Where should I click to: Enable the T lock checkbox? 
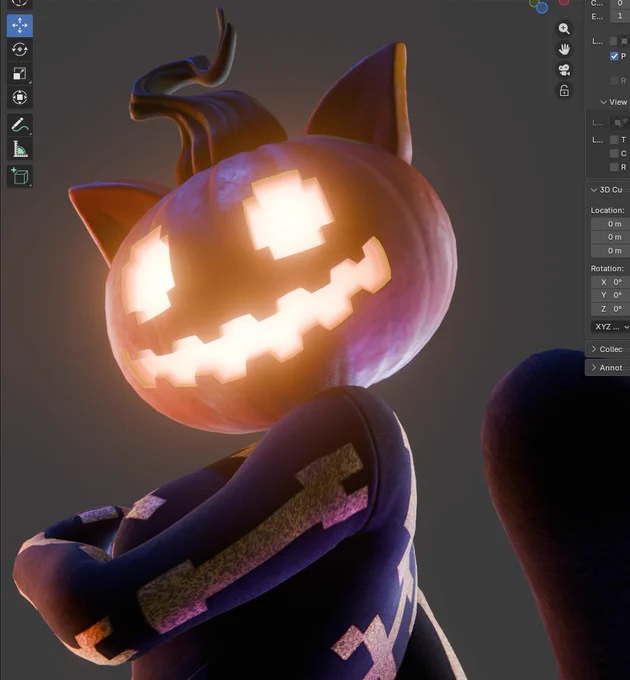(x=614, y=140)
